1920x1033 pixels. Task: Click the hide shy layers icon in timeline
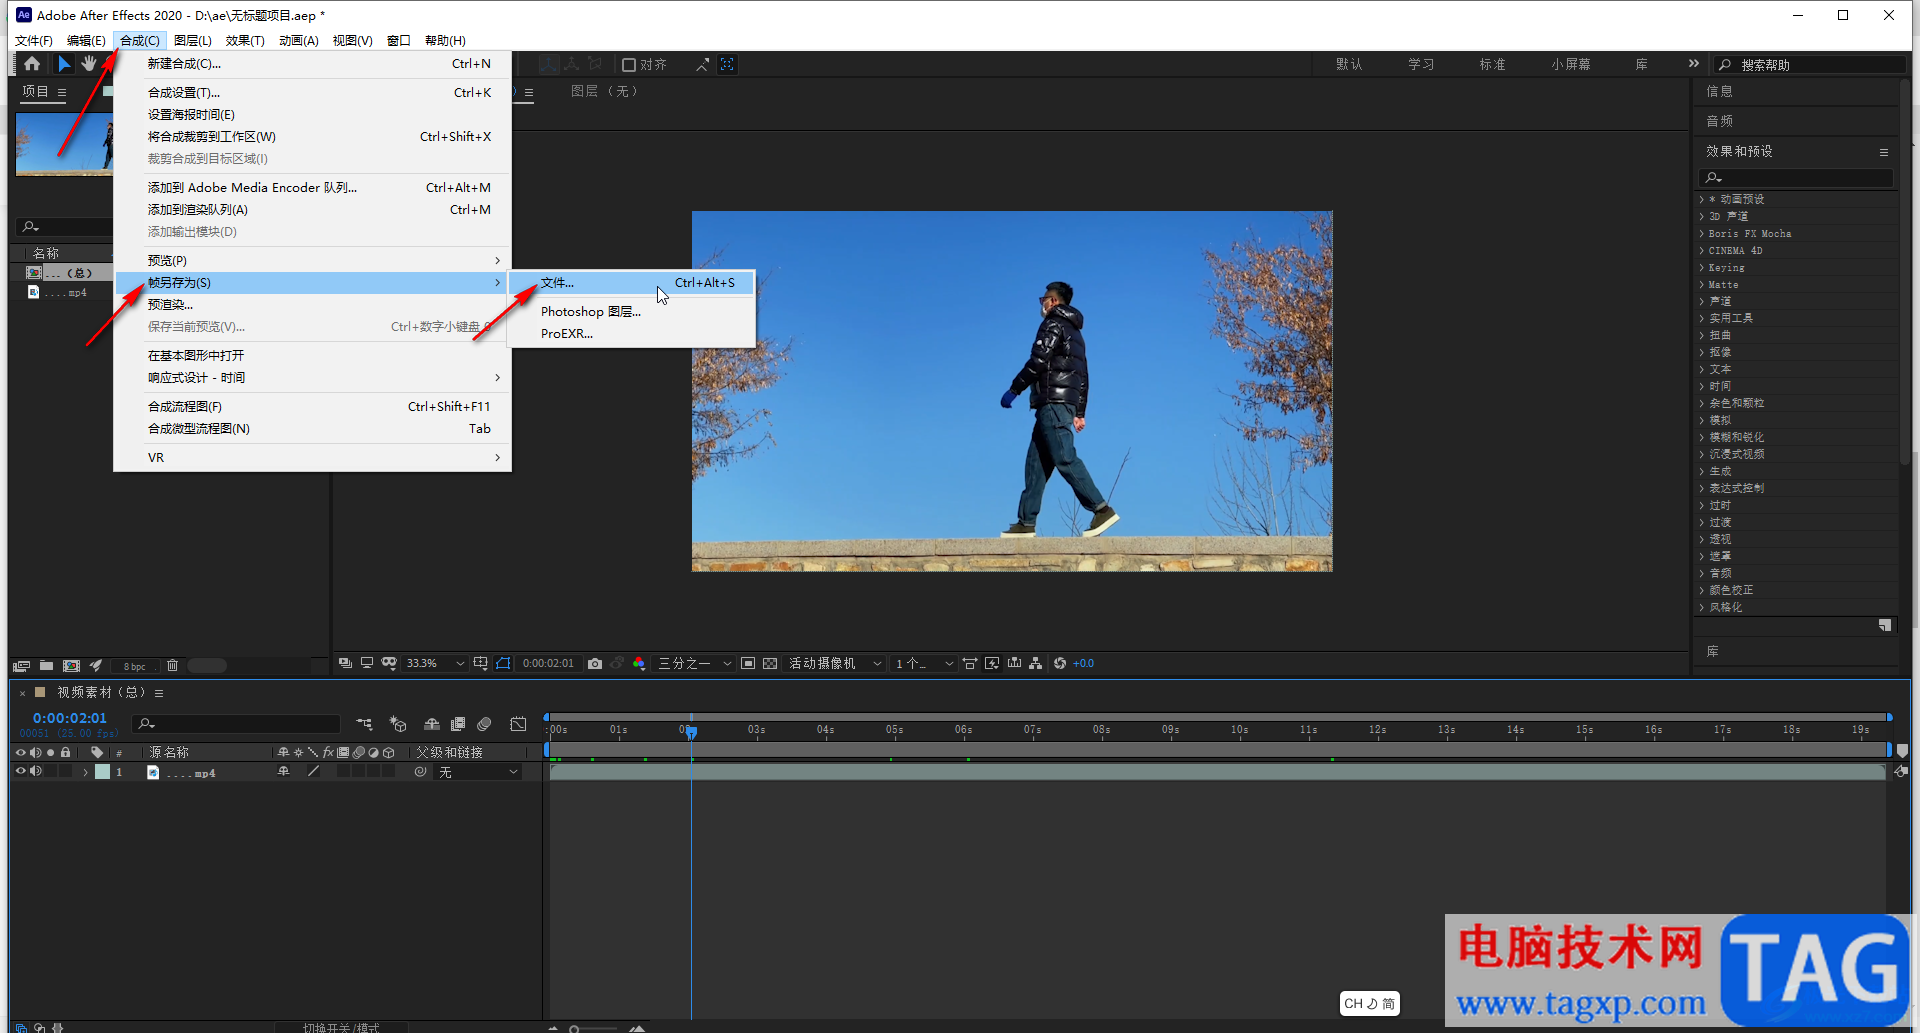(432, 724)
